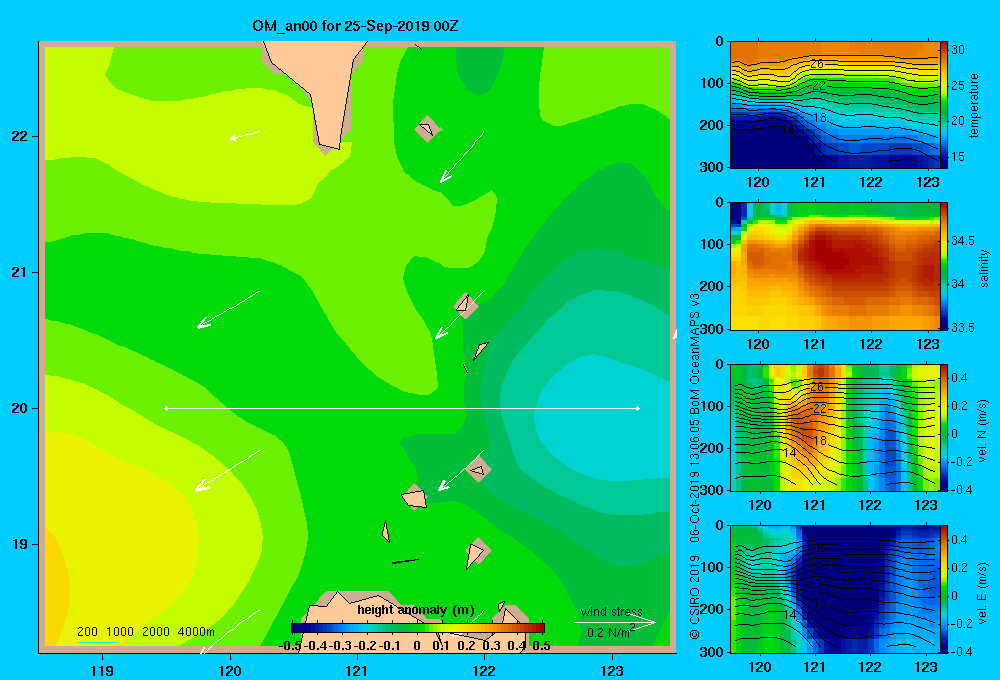Click the CSIRO BoM OceanMAPS copyright text
The width and height of the screenshot is (1000, 680).
tap(695, 466)
